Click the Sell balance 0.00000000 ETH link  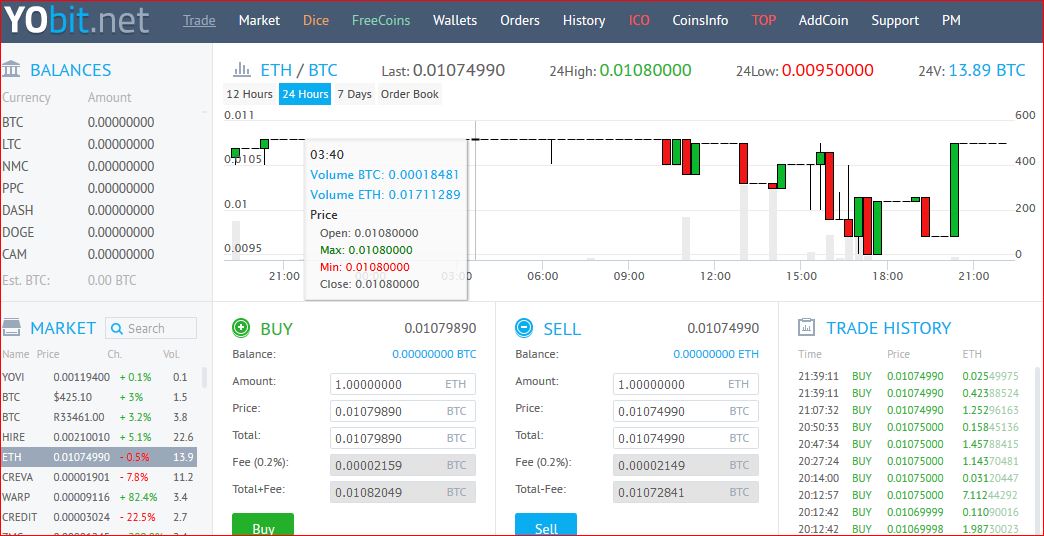click(716, 354)
